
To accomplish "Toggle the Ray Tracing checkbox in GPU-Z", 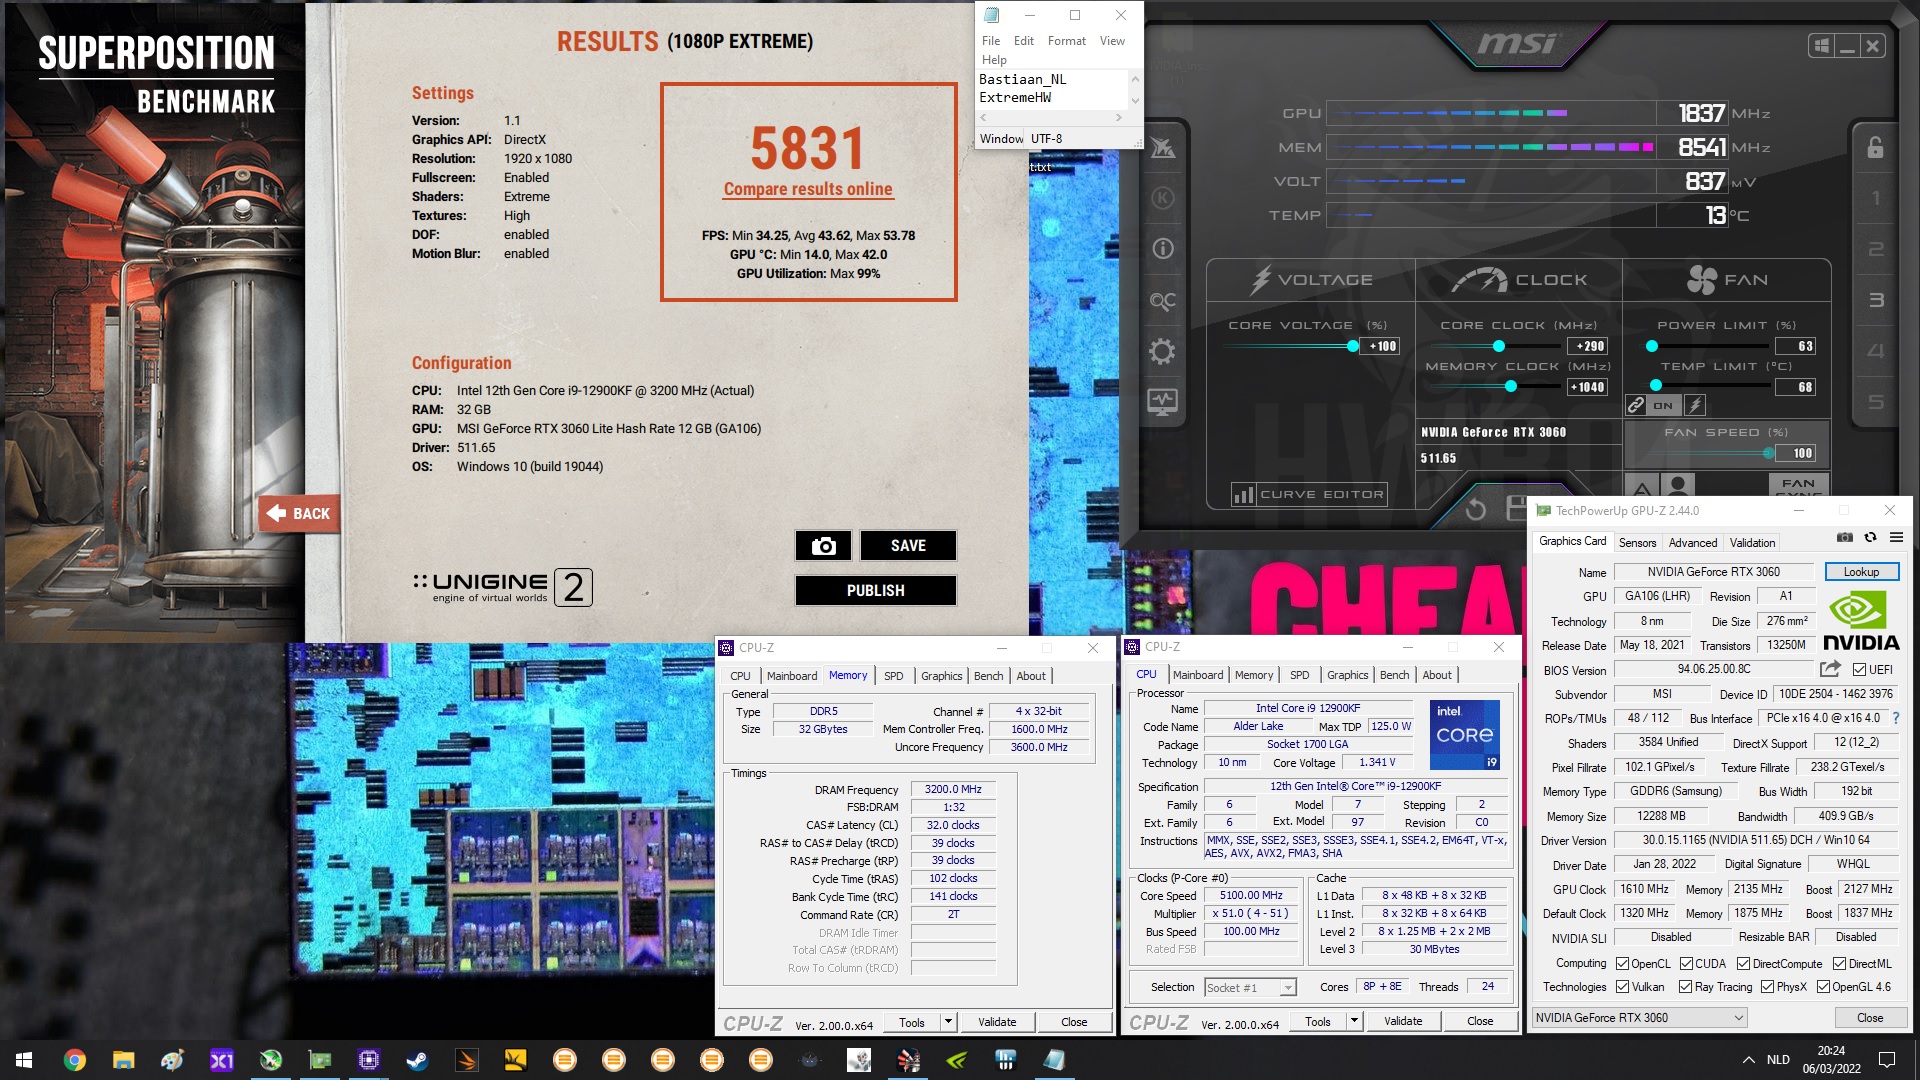I will (1686, 987).
